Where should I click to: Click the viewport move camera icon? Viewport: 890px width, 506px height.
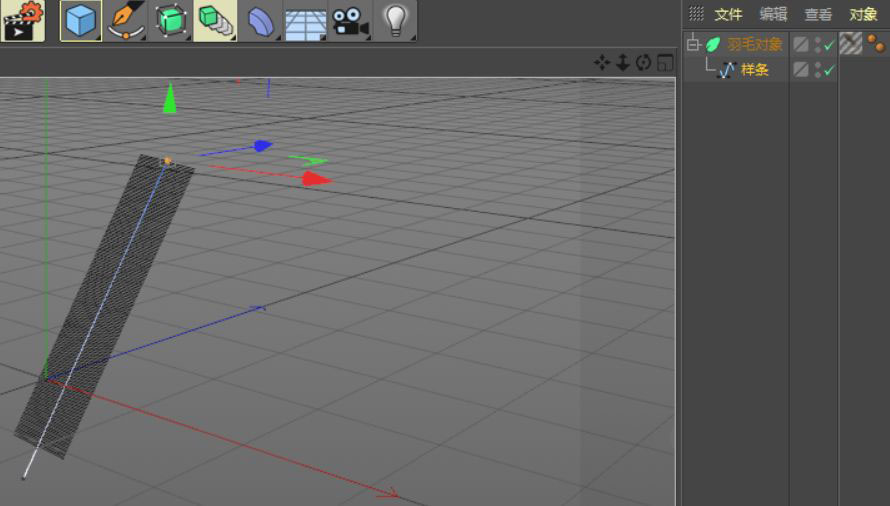click(x=602, y=62)
